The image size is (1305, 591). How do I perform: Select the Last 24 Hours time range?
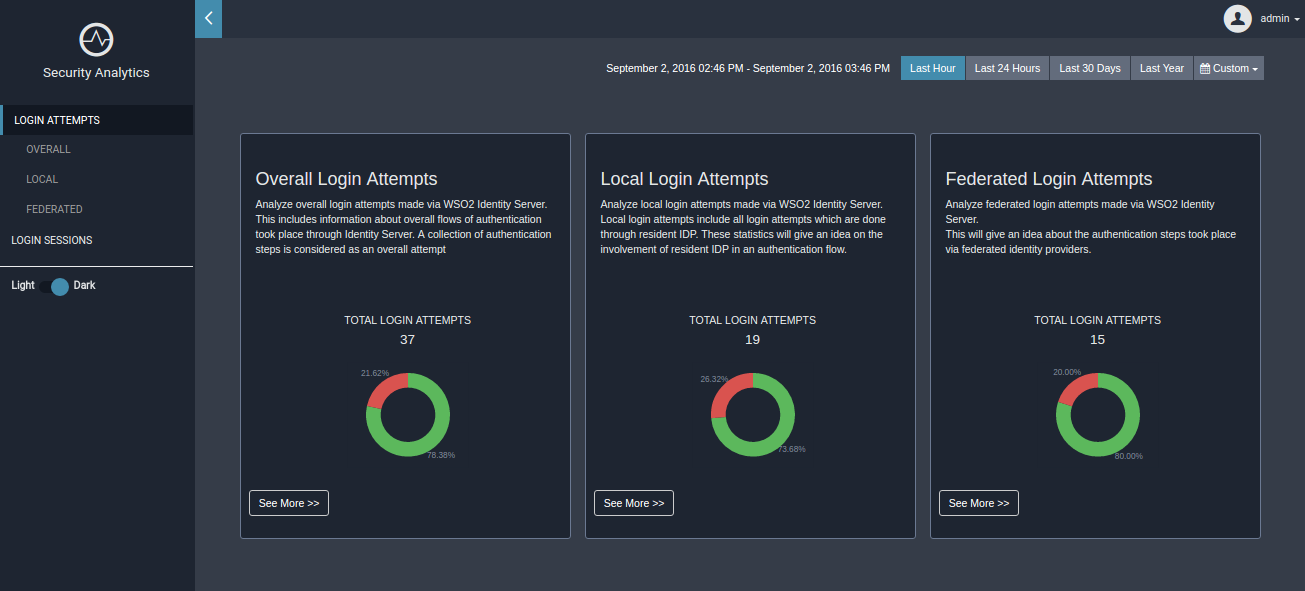pyautogui.click(x=1007, y=69)
